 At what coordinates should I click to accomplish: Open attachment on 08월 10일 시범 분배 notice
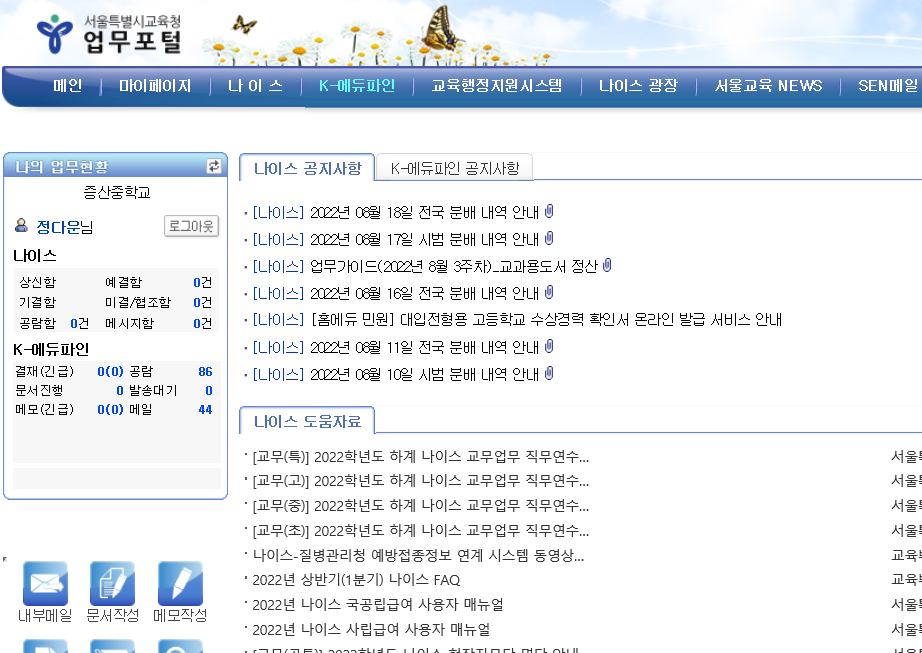point(549,373)
